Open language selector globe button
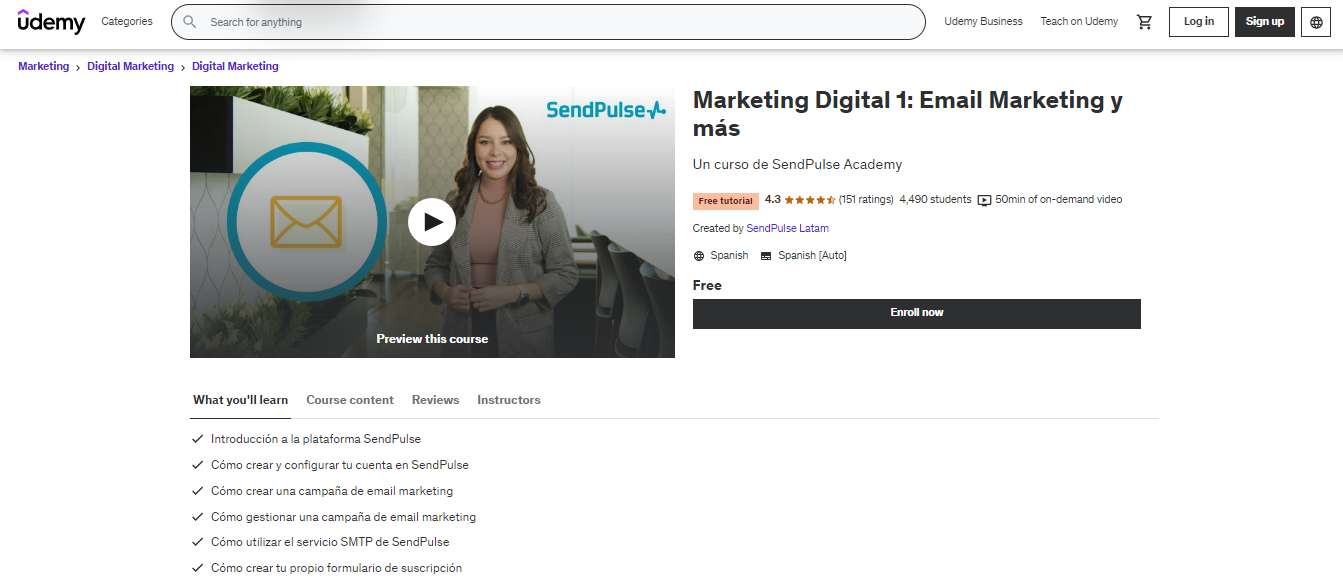Viewport: 1343px width, 586px height. 1316,22
